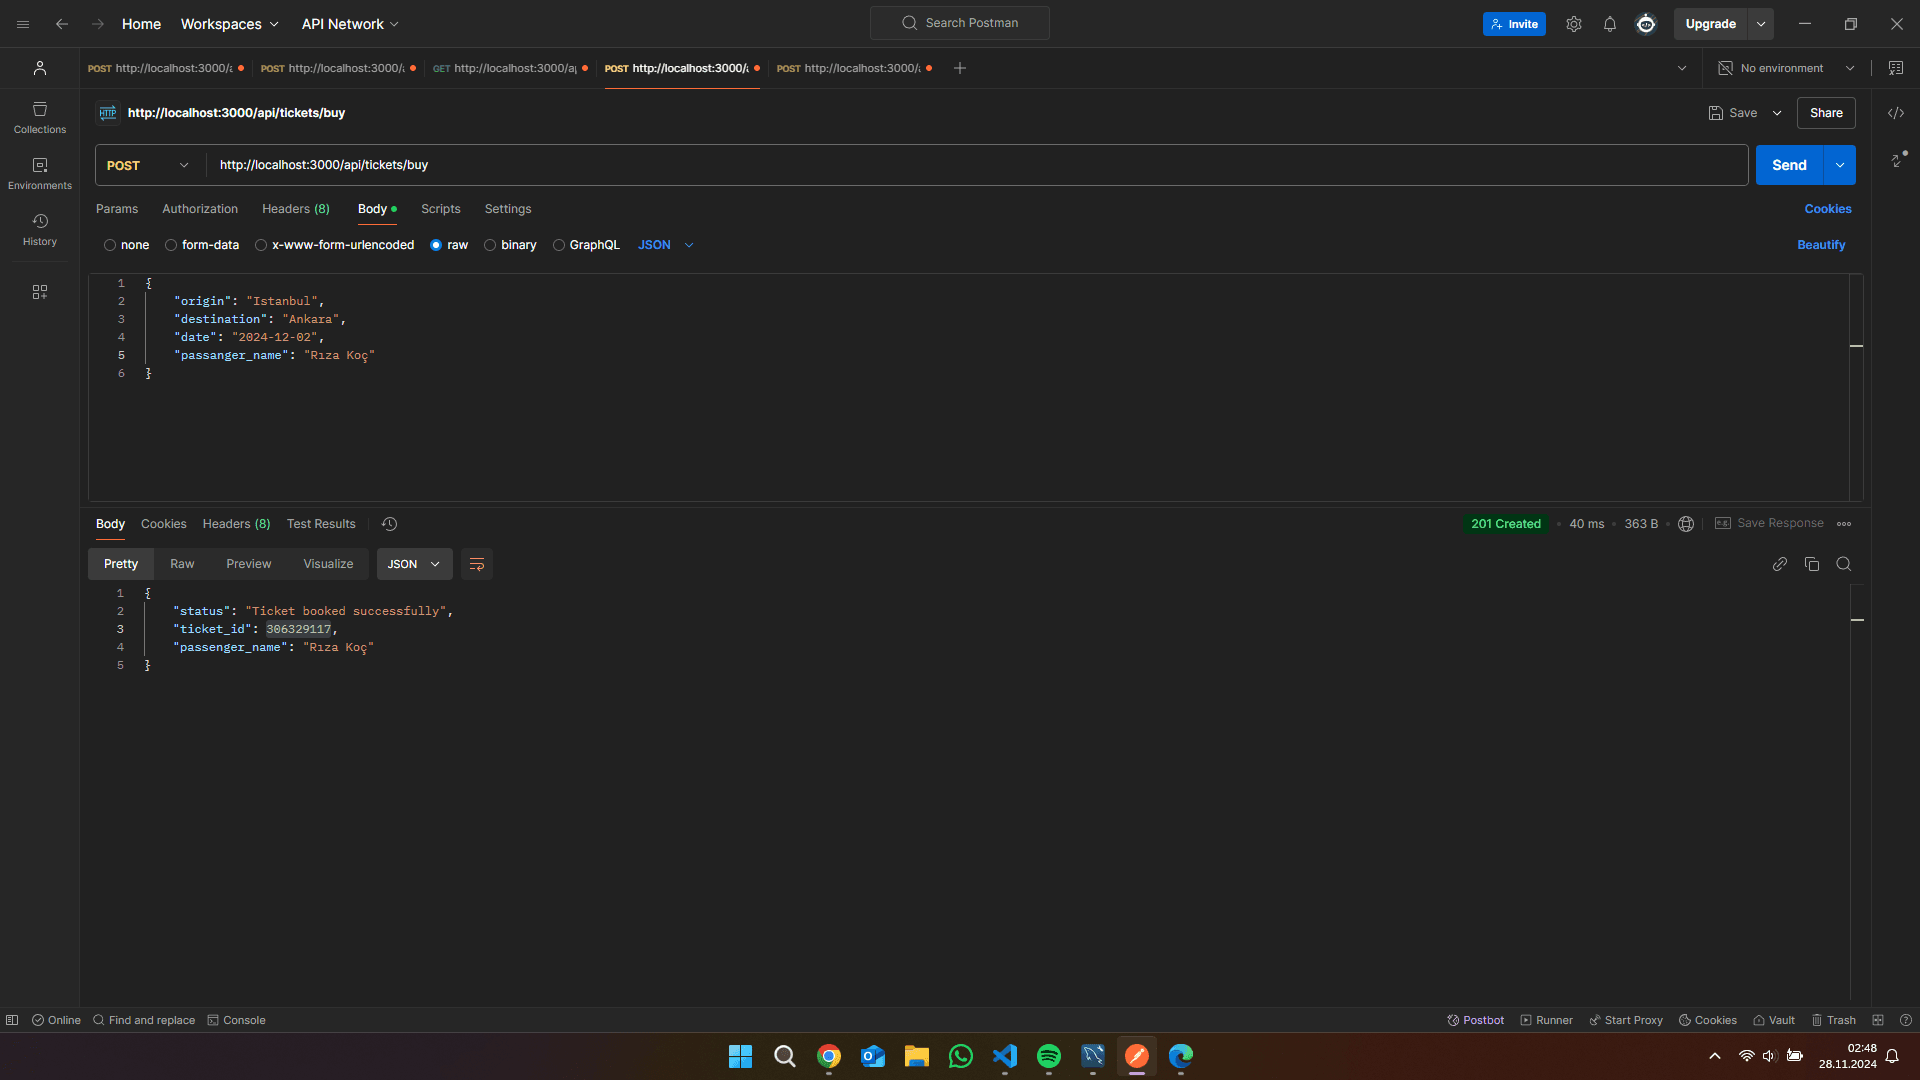Open the response Test Results tab
Image resolution: width=1920 pixels, height=1080 pixels.
(x=321, y=524)
